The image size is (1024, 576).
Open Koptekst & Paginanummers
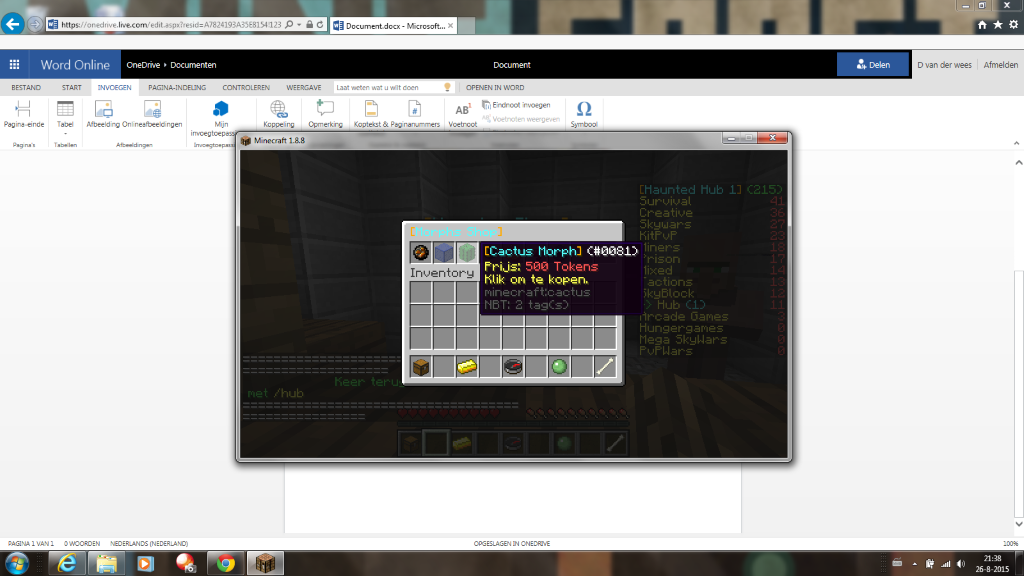396,114
